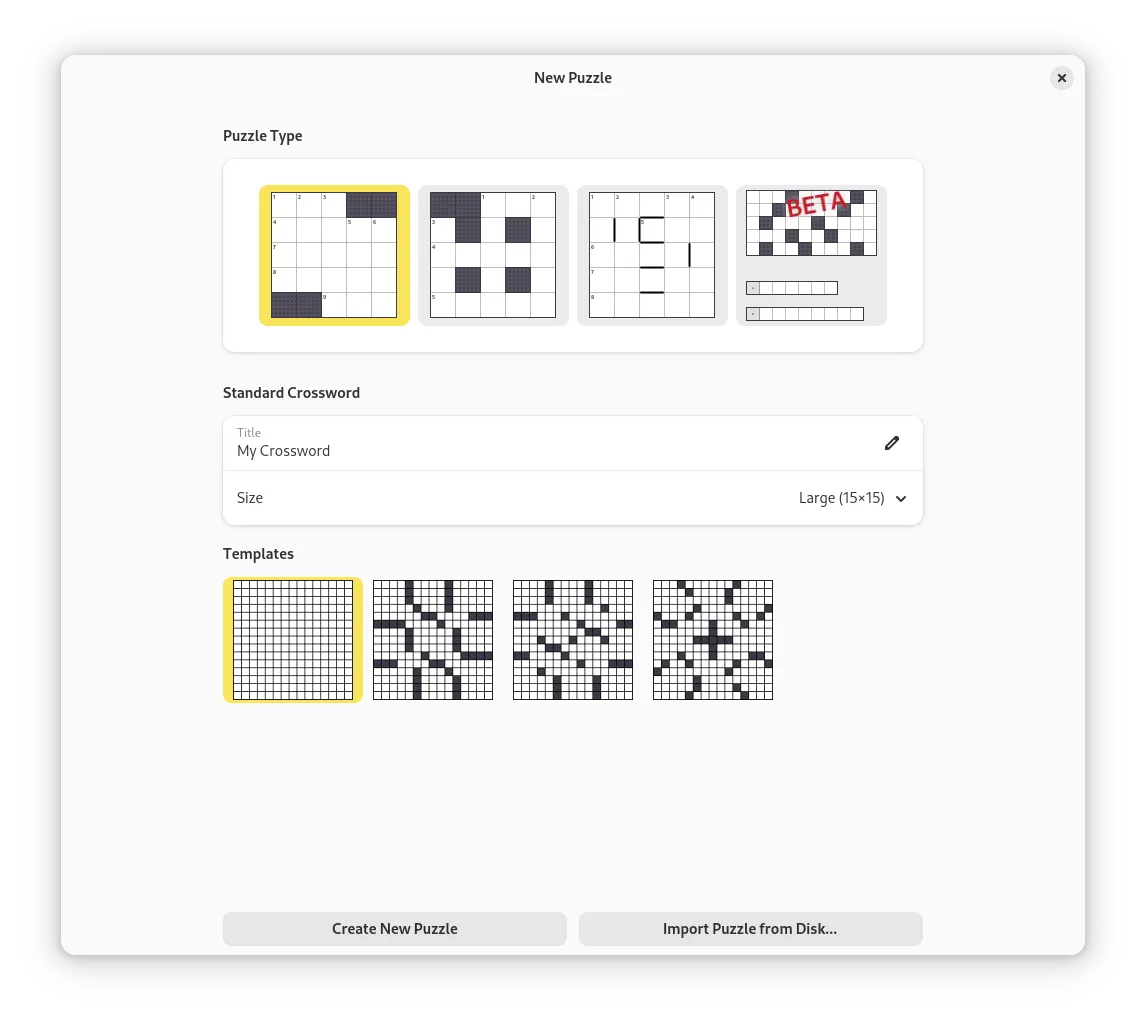1146x1022 pixels.
Task: Click Create New Puzzle
Action: point(394,928)
